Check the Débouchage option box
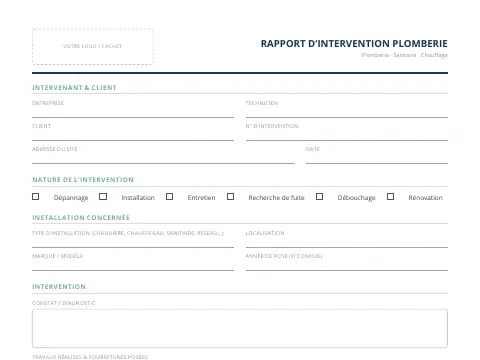This screenshot has width=480, height=360. (x=319, y=197)
